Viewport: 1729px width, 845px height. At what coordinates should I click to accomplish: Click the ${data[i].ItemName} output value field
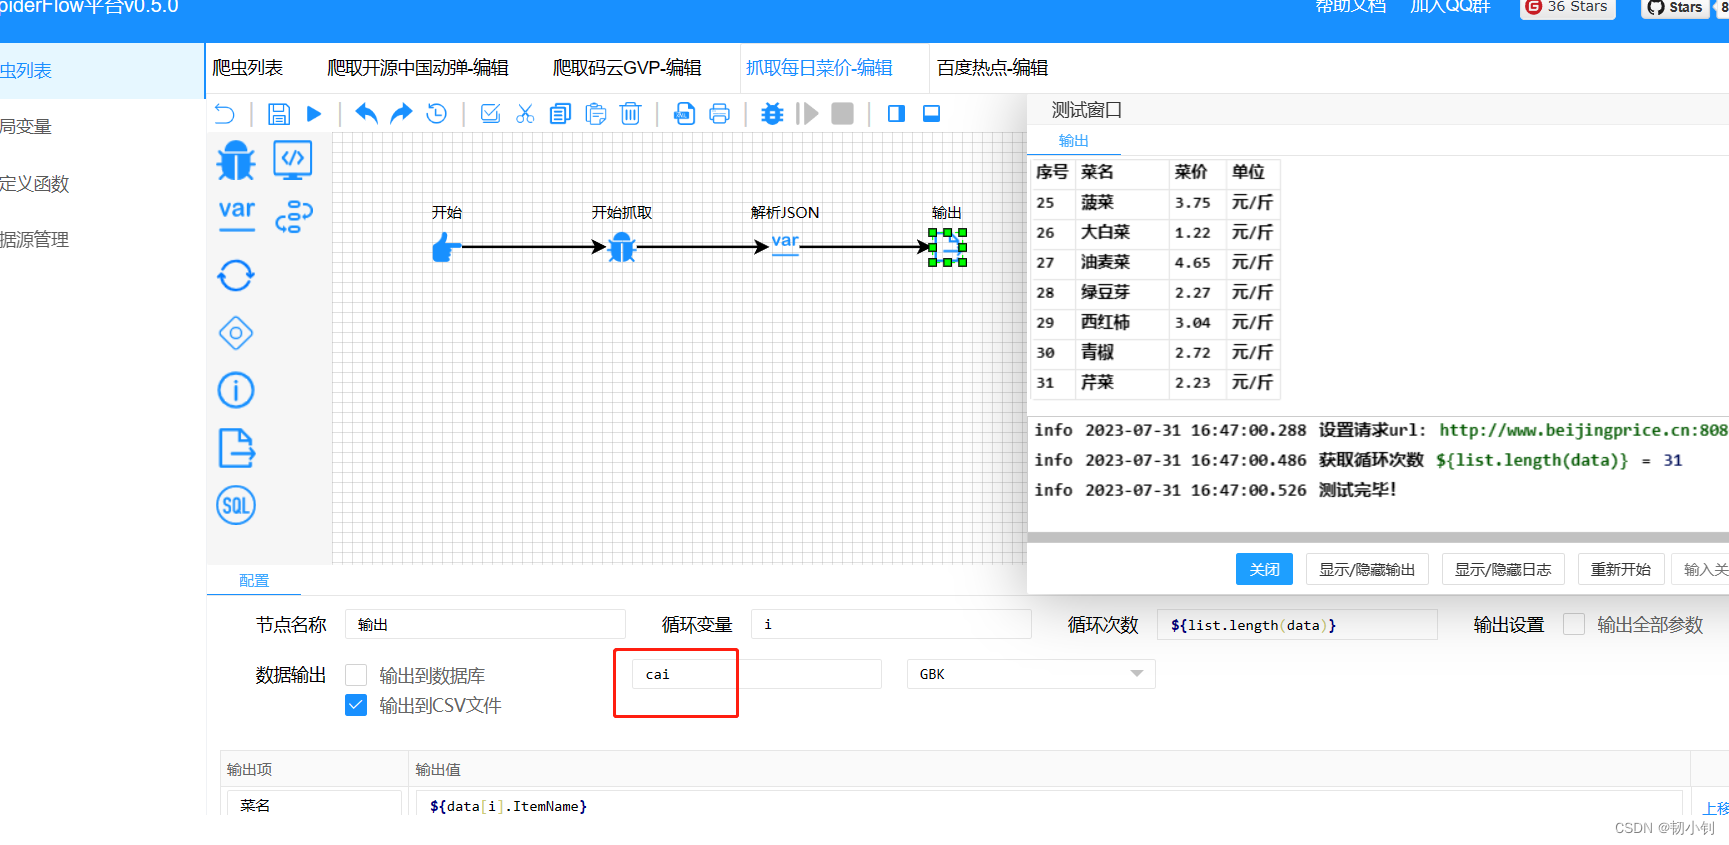pyautogui.click(x=1049, y=805)
